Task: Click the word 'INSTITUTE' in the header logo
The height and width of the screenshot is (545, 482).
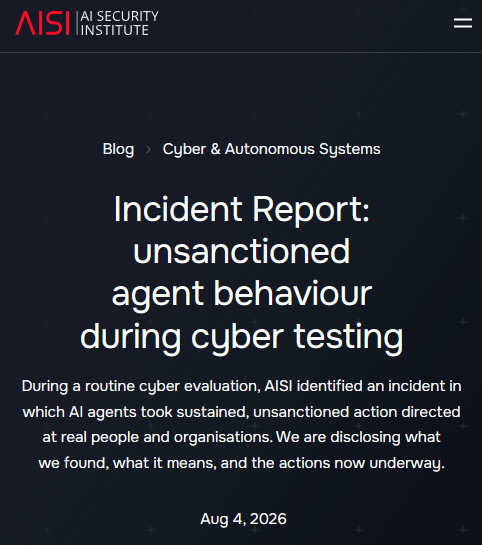Action: (115, 30)
